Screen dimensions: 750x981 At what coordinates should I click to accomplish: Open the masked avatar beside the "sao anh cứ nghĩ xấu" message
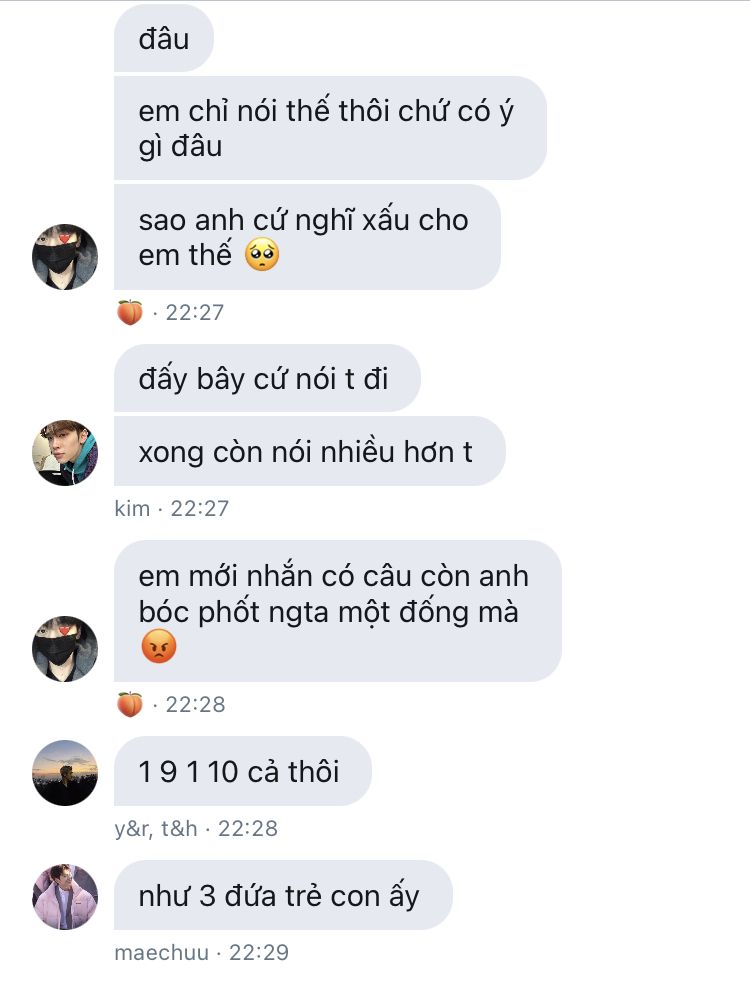click(x=65, y=257)
